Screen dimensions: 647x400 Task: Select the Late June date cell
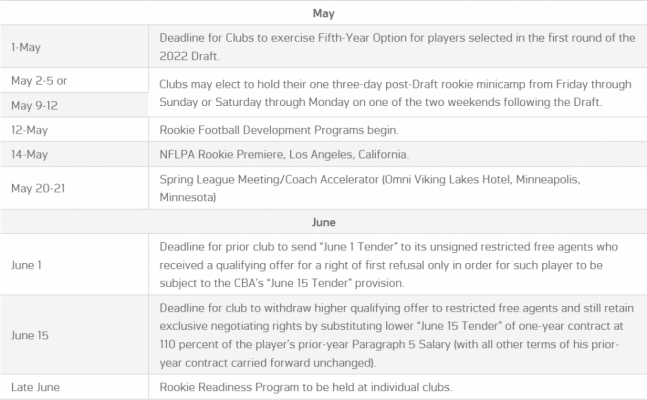click(x=74, y=387)
